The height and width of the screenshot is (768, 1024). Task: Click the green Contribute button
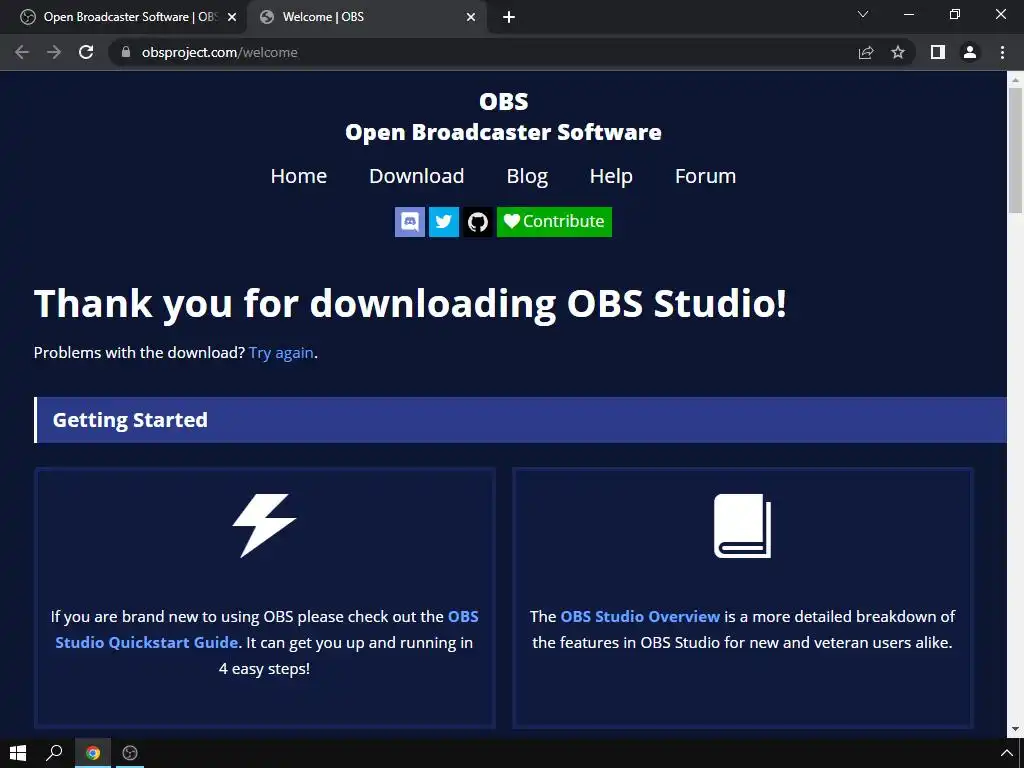pos(554,221)
